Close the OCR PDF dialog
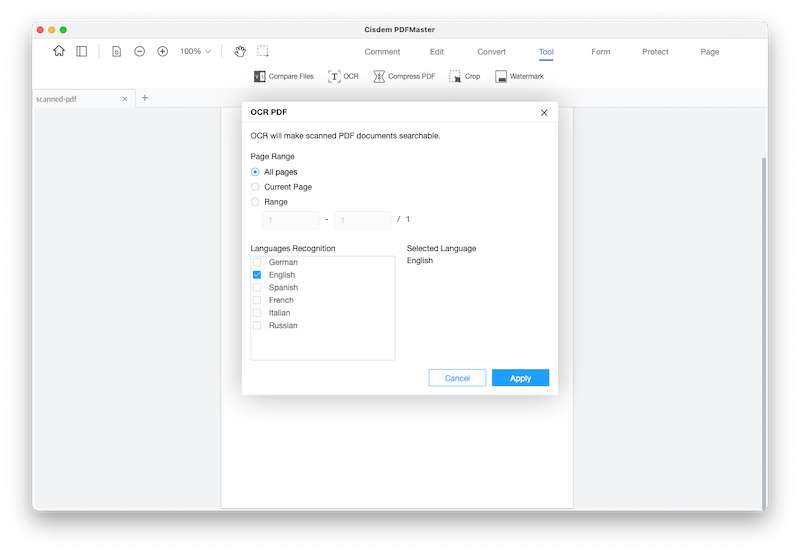Image resolution: width=800 pixels, height=553 pixels. tap(544, 113)
